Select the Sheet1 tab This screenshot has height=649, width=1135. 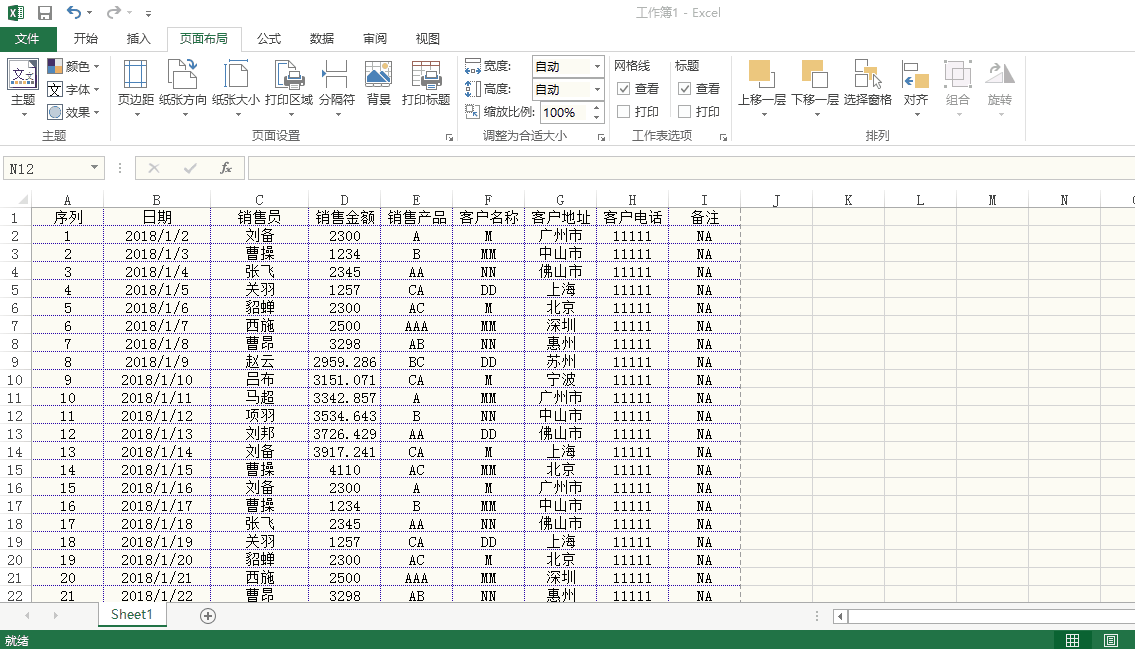(132, 615)
